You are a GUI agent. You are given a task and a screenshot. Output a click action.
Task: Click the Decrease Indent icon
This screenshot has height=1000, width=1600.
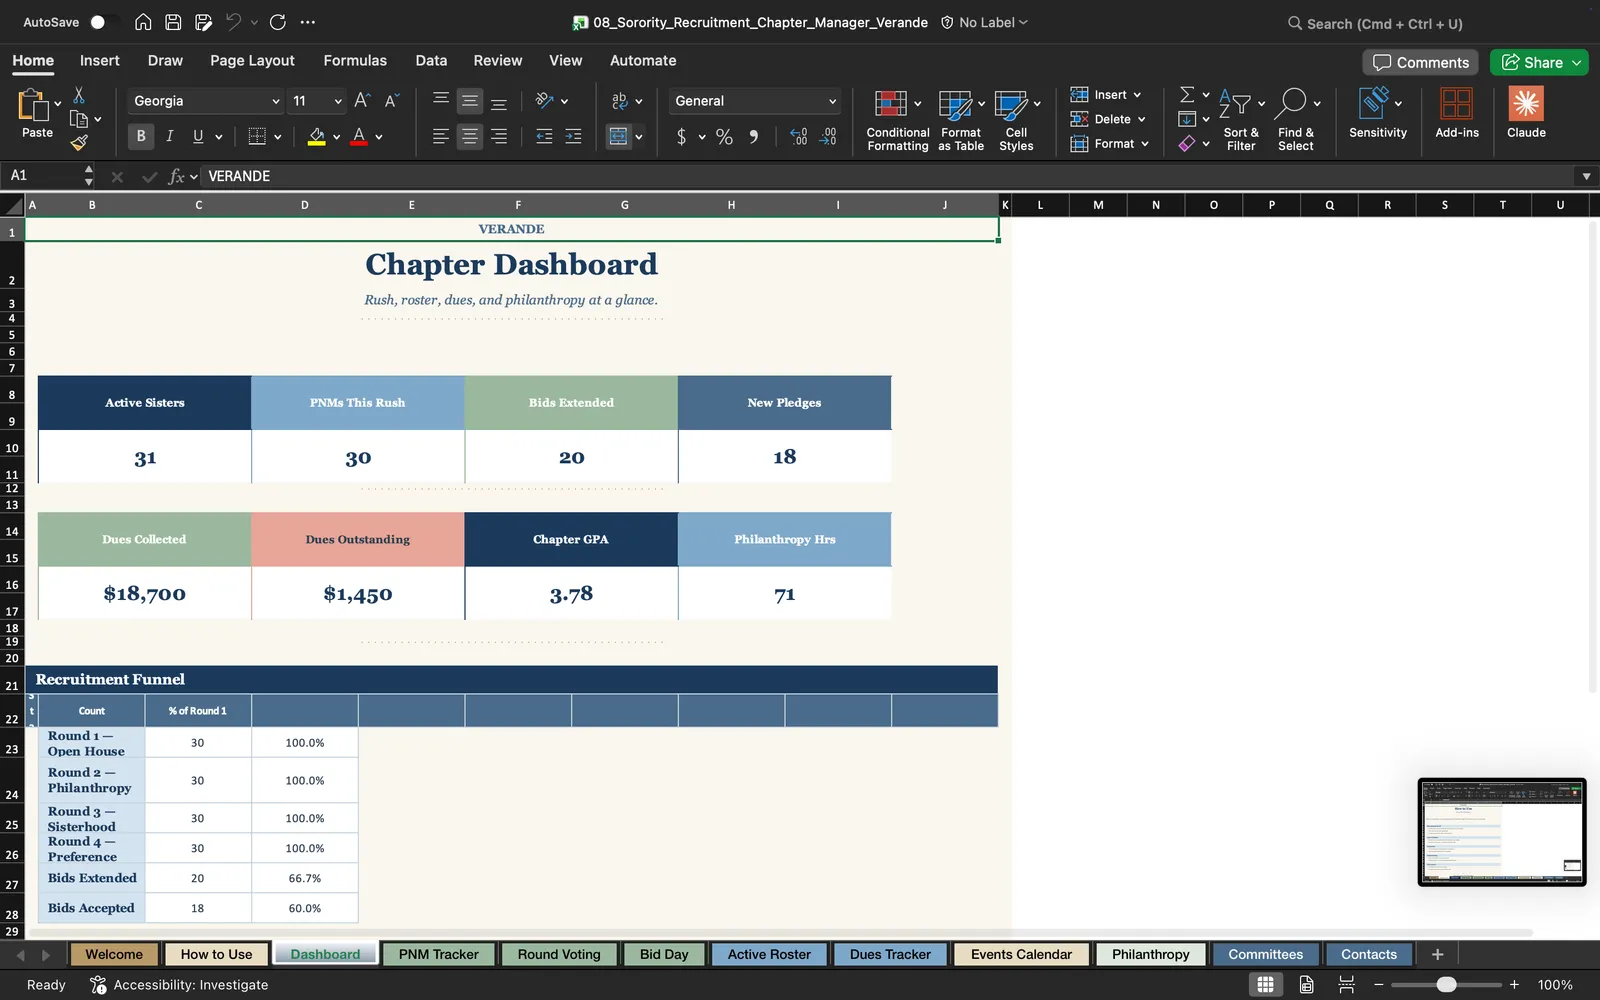pos(544,136)
